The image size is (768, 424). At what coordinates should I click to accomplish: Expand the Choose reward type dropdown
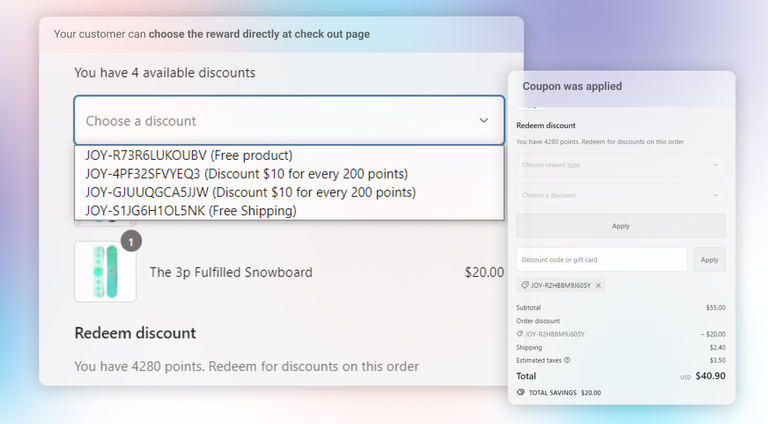tap(620, 165)
